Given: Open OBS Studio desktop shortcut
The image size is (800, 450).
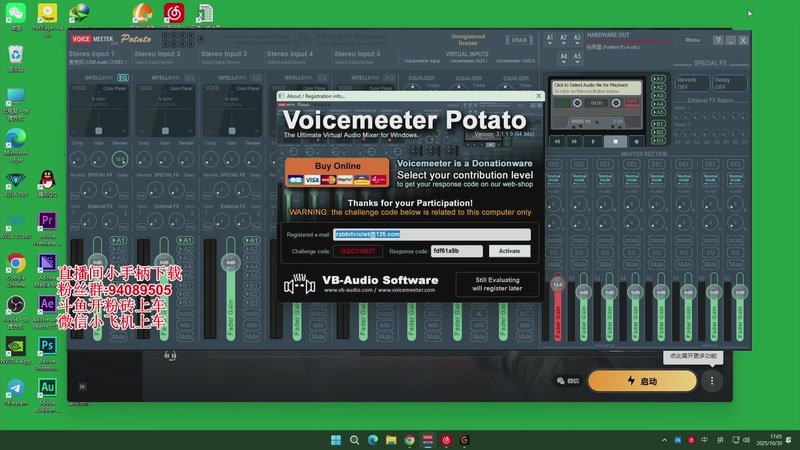Looking at the screenshot, I should pyautogui.click(x=16, y=312).
